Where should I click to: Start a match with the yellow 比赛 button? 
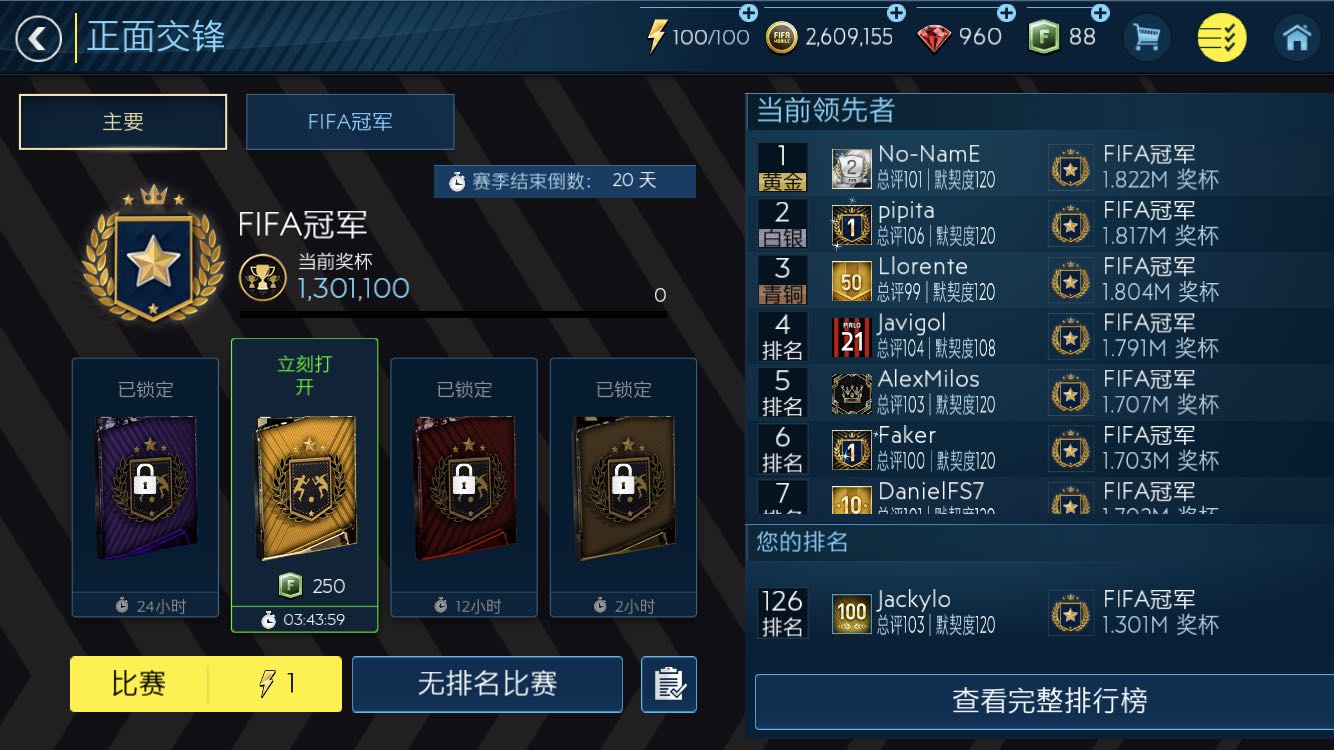(x=206, y=684)
